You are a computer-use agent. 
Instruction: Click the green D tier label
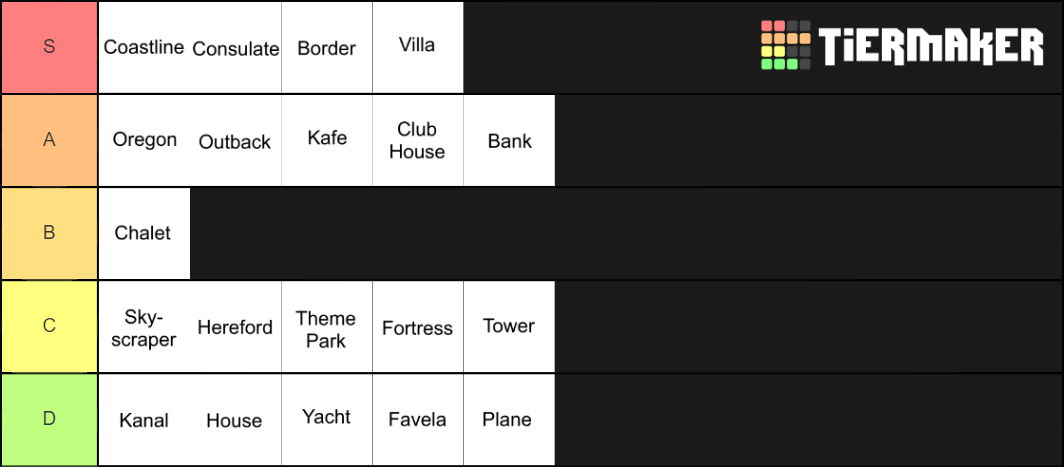coord(49,419)
